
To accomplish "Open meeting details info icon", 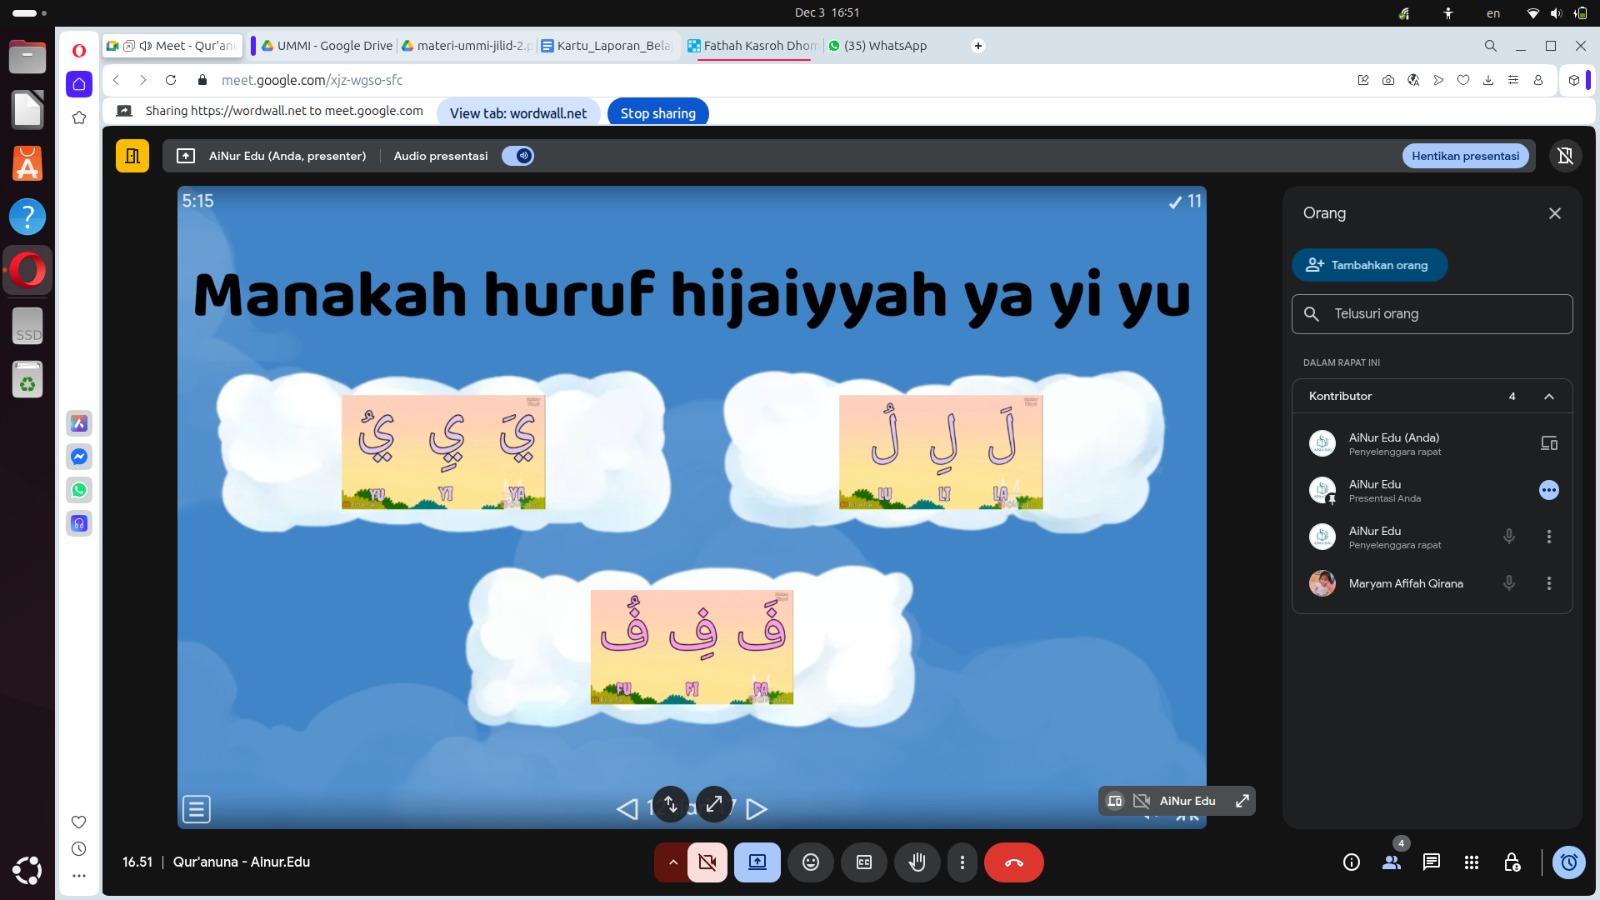I will click(x=1351, y=862).
